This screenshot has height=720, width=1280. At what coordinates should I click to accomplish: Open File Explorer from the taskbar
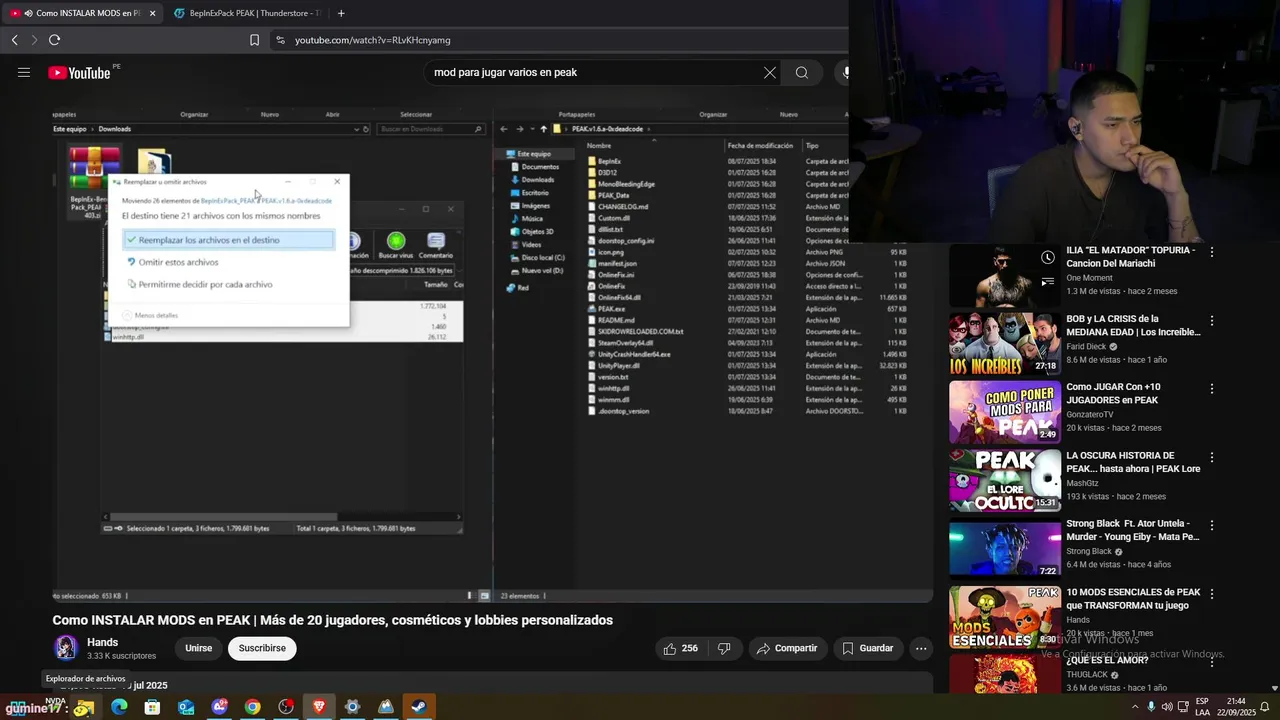pyautogui.click(x=85, y=707)
